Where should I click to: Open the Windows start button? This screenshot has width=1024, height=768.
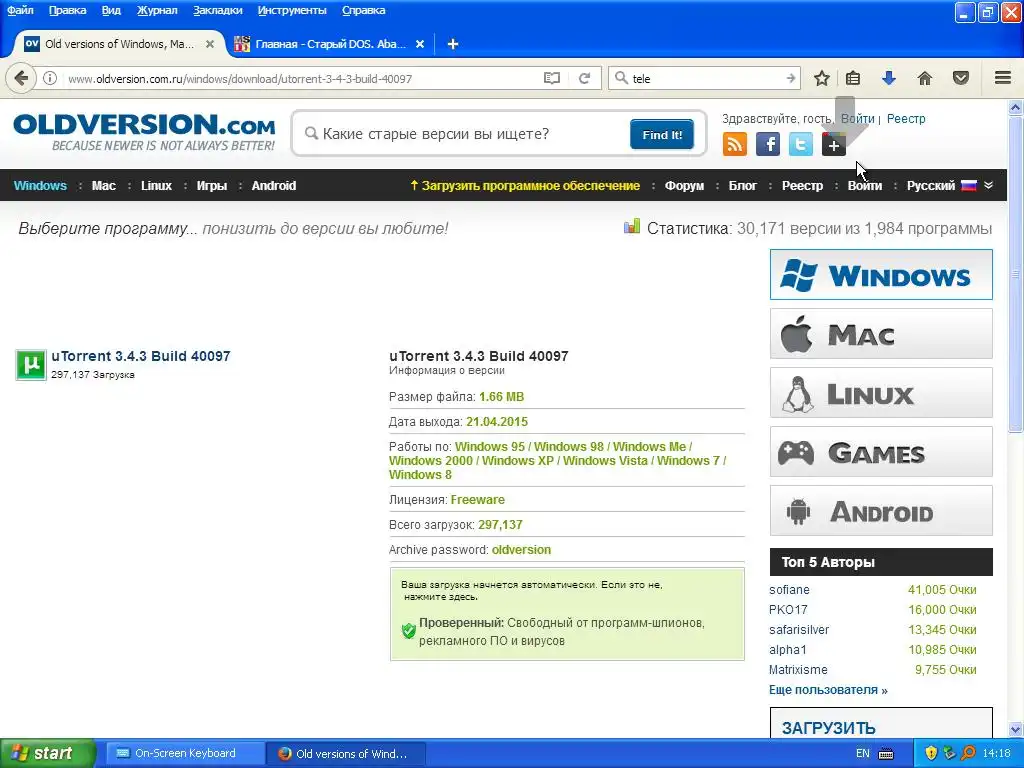click(47, 754)
